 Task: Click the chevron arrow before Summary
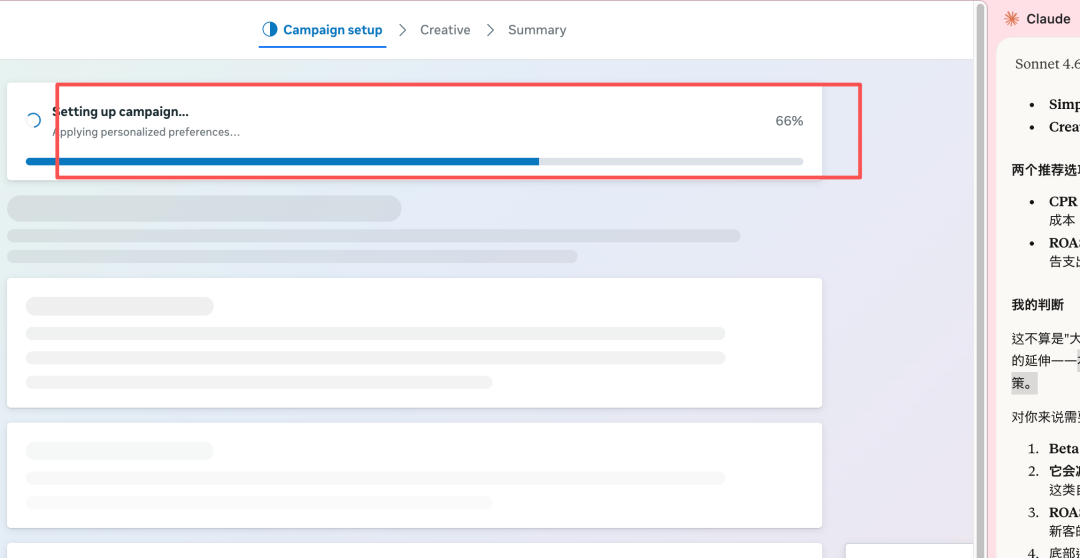click(490, 30)
